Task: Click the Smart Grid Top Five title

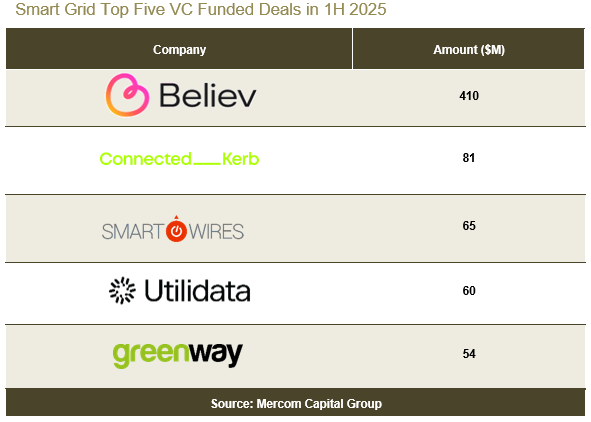Action: (201, 9)
